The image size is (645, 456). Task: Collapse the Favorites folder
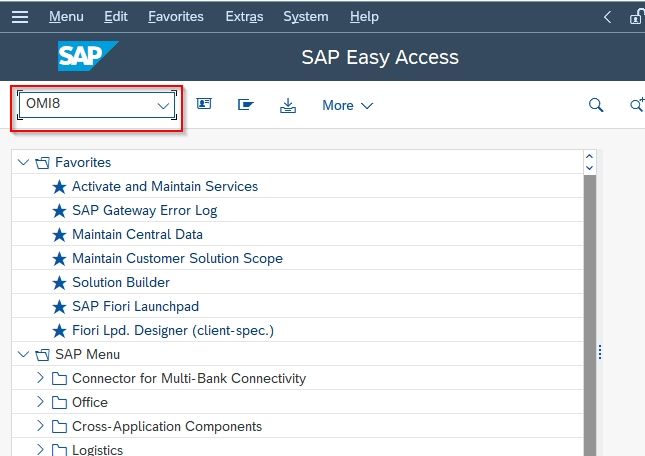coord(23,162)
